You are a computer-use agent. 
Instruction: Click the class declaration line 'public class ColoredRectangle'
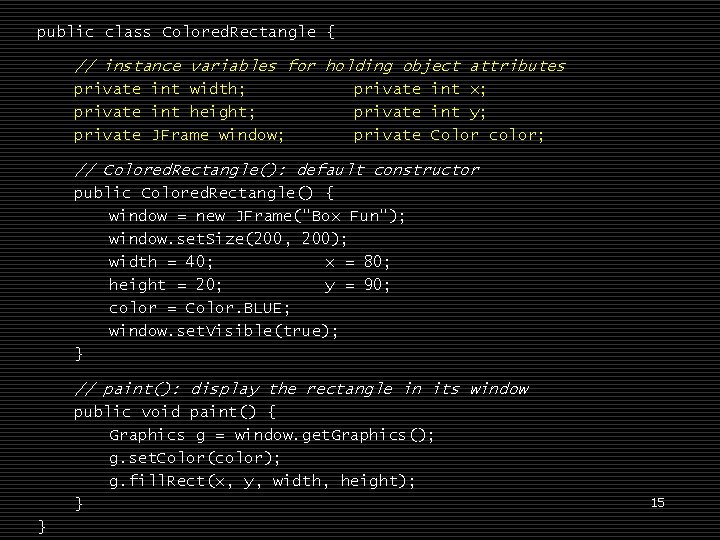pyautogui.click(x=185, y=32)
